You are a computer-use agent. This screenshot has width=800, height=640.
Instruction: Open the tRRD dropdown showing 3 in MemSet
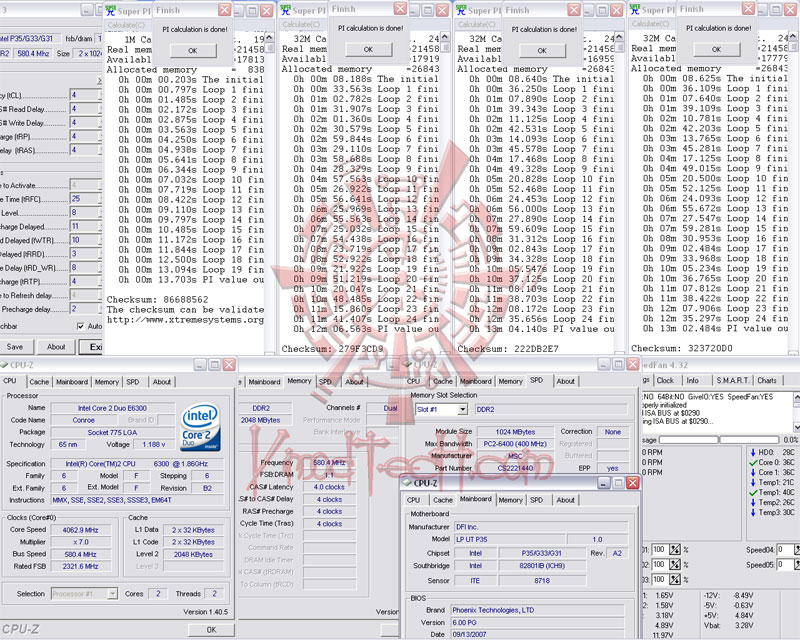tap(85, 254)
